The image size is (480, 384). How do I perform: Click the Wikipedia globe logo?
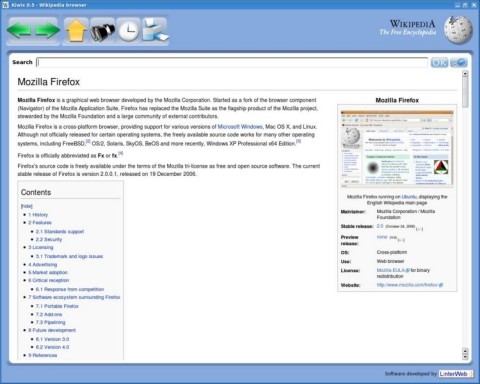point(459,30)
